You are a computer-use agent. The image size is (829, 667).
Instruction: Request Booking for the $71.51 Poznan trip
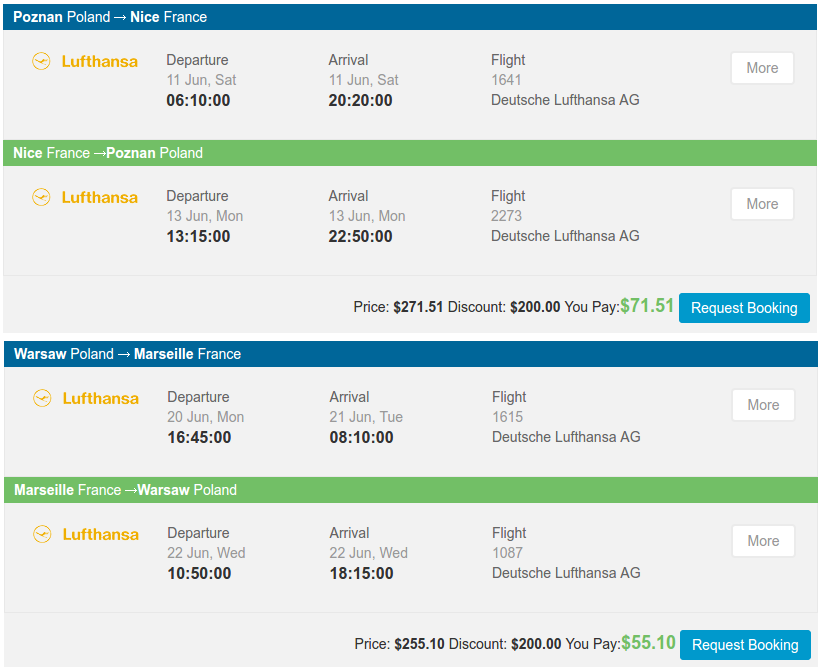click(x=744, y=308)
